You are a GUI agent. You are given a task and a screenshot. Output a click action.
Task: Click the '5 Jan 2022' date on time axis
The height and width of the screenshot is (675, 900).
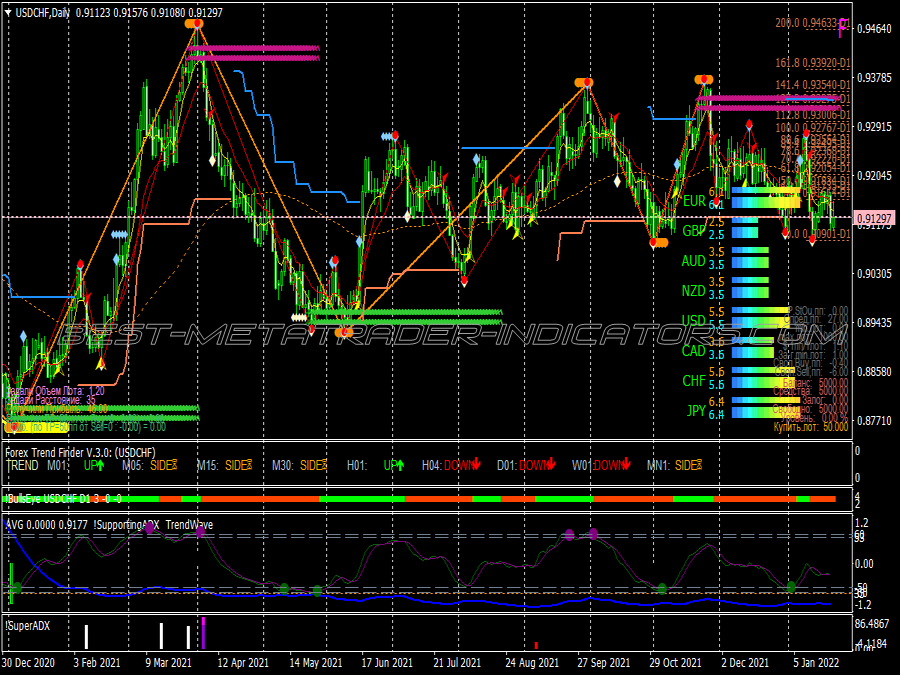coord(817,662)
